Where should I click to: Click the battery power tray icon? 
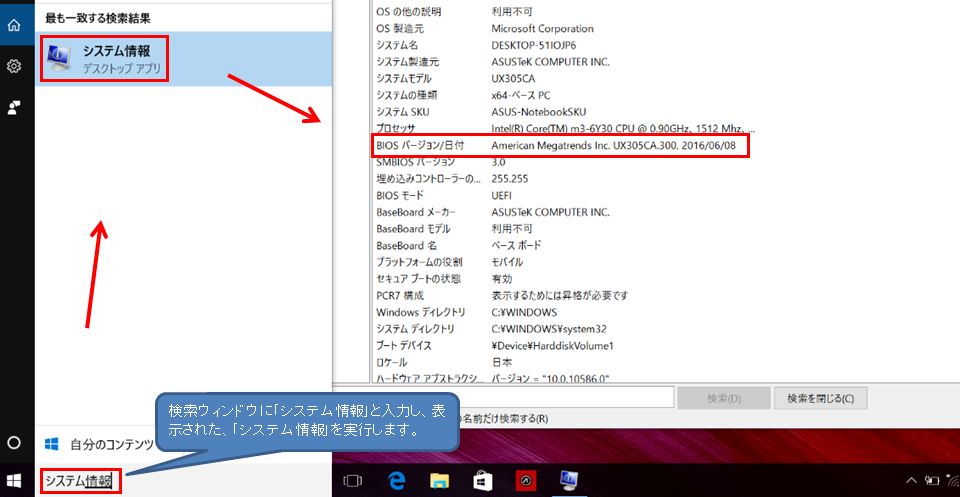click(x=931, y=481)
